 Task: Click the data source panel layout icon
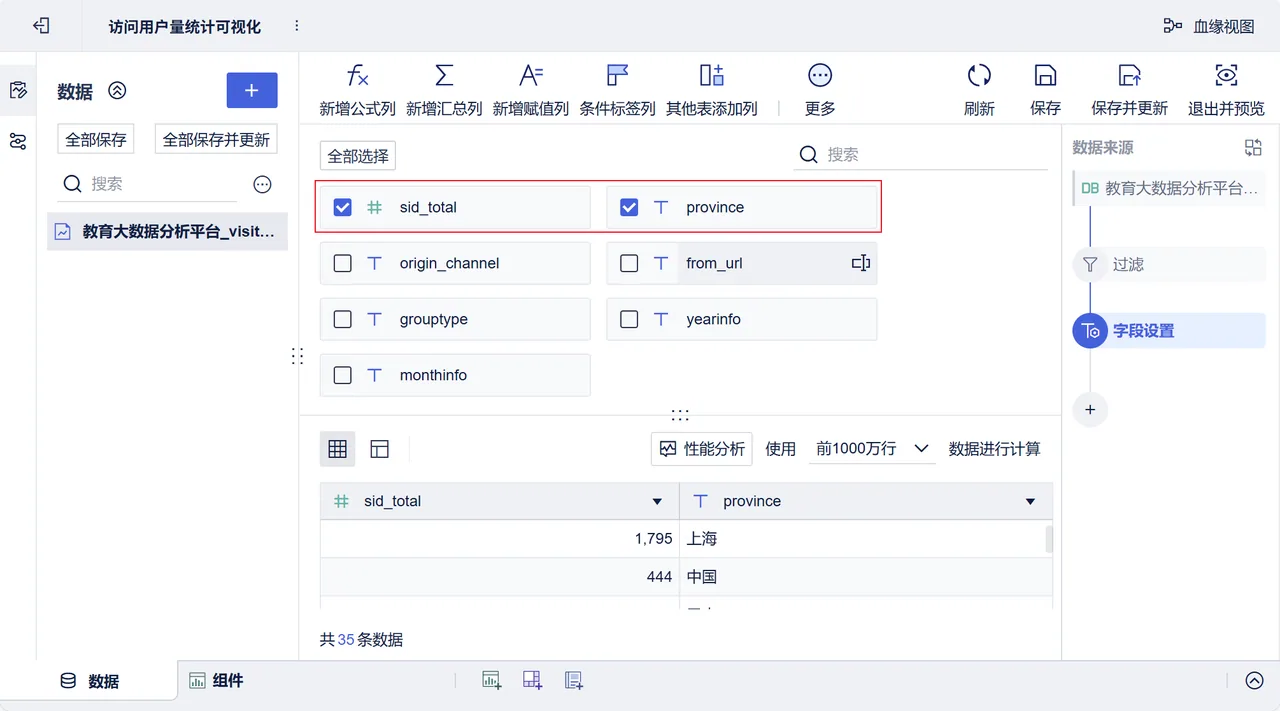[x=1253, y=148]
